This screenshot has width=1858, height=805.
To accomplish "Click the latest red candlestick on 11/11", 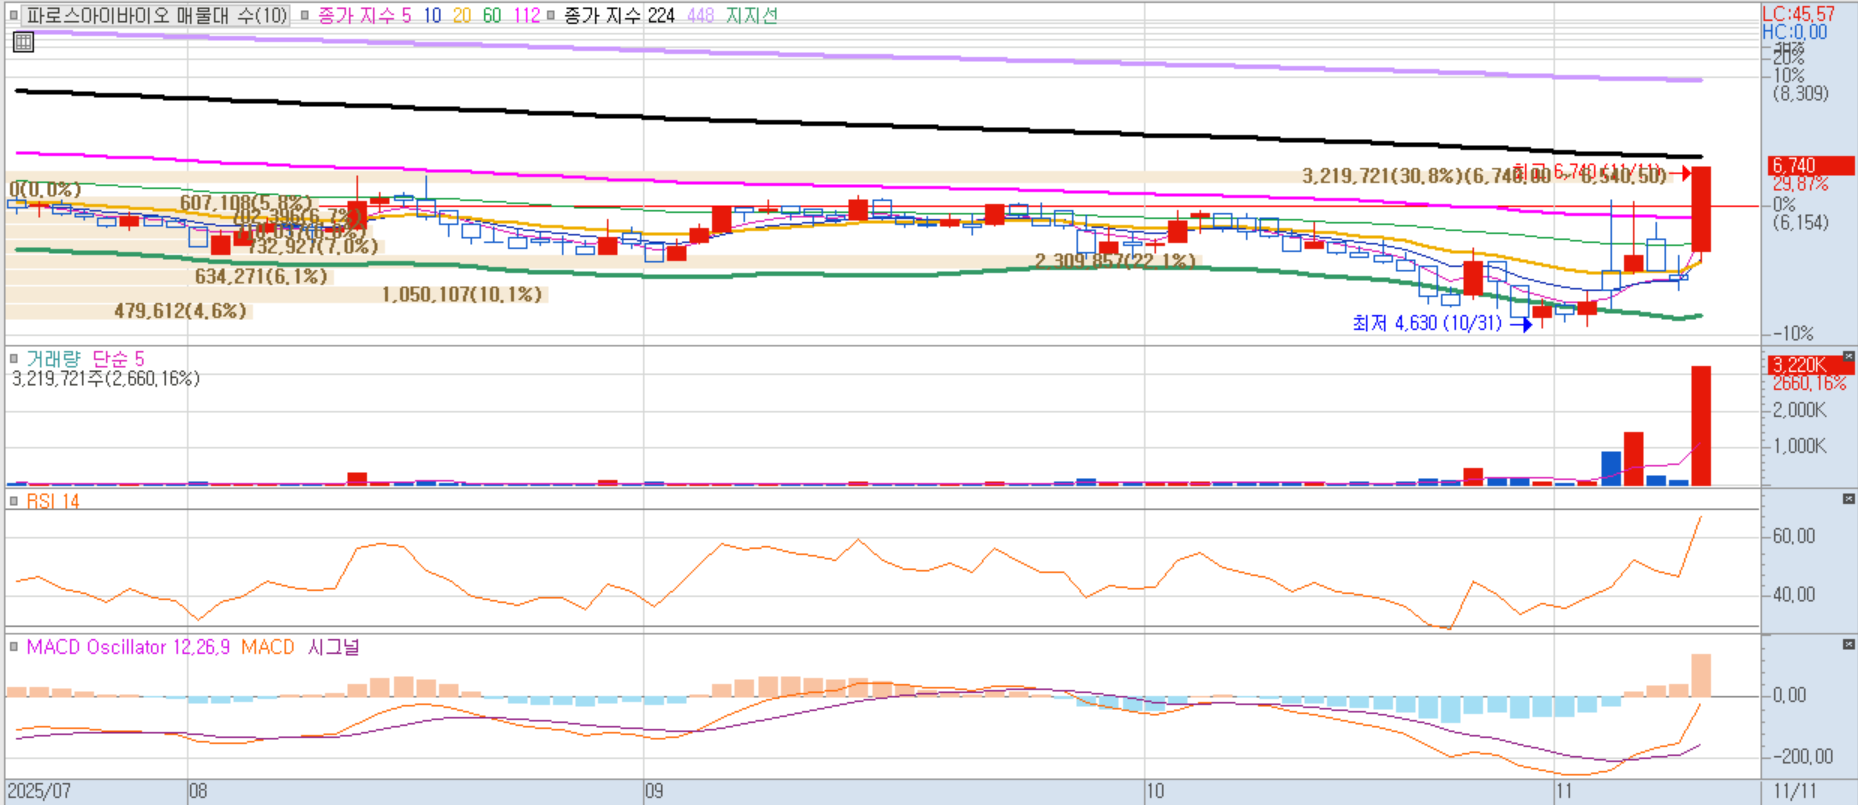I will pyautogui.click(x=1701, y=209).
